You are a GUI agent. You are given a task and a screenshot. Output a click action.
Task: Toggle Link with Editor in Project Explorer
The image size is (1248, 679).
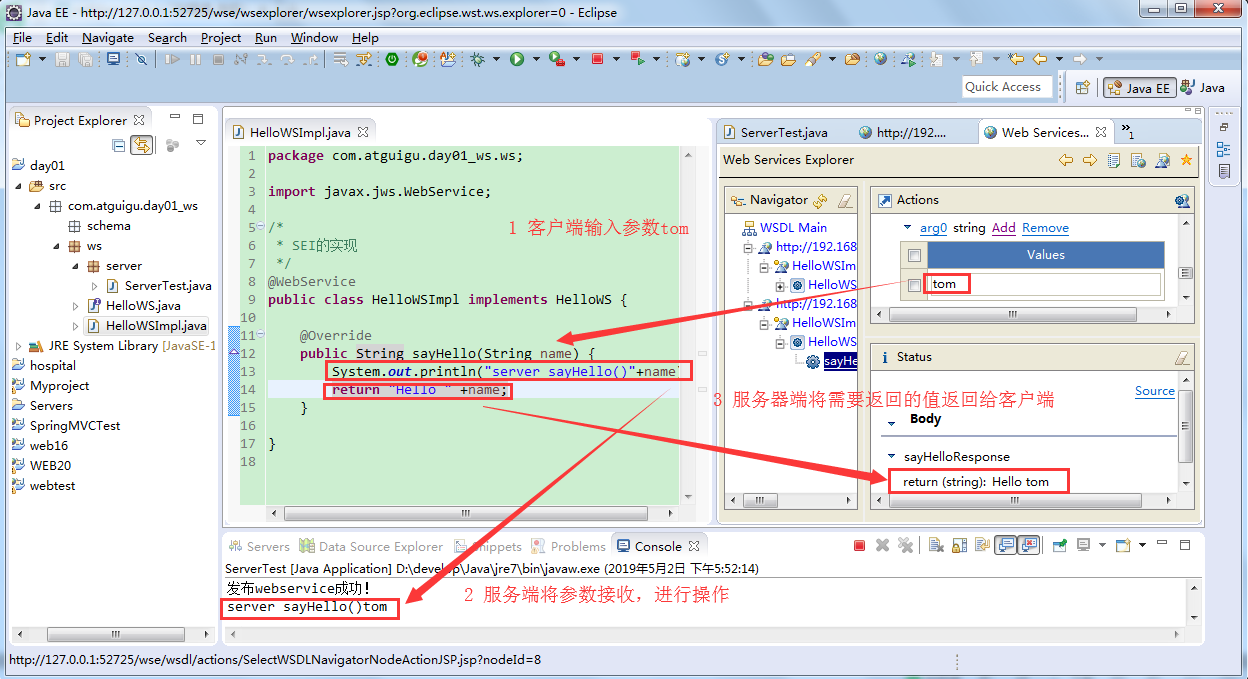[142, 145]
